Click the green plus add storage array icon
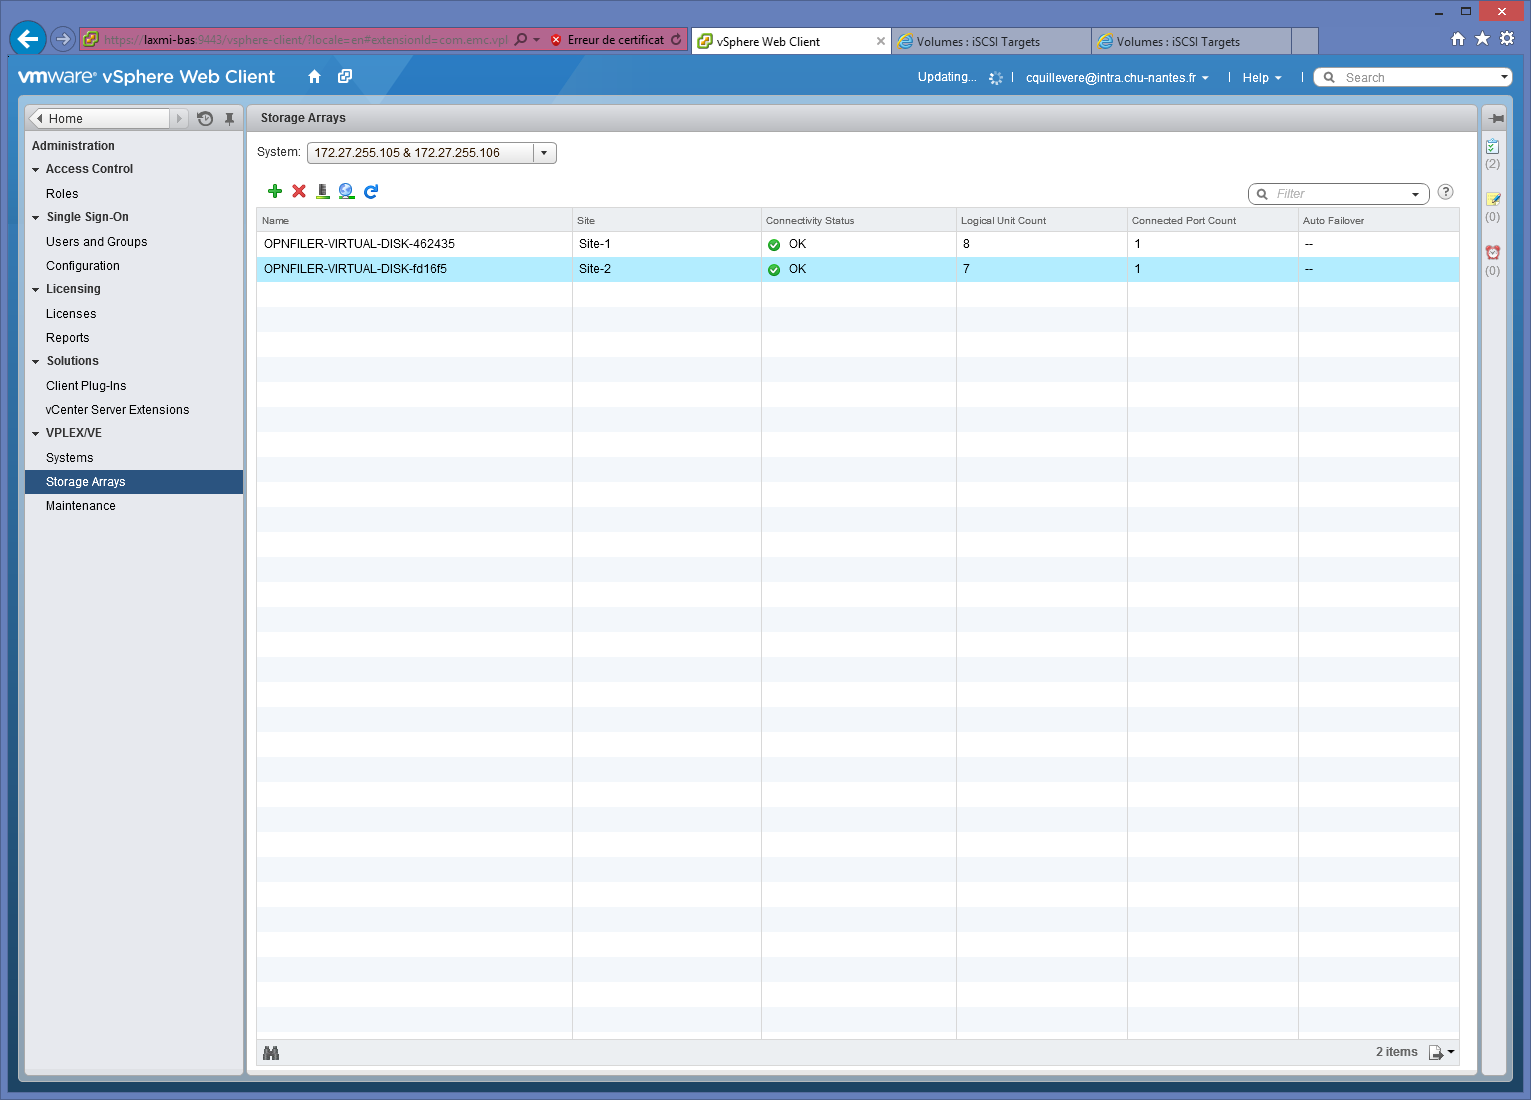The height and width of the screenshot is (1100, 1531). tap(275, 191)
